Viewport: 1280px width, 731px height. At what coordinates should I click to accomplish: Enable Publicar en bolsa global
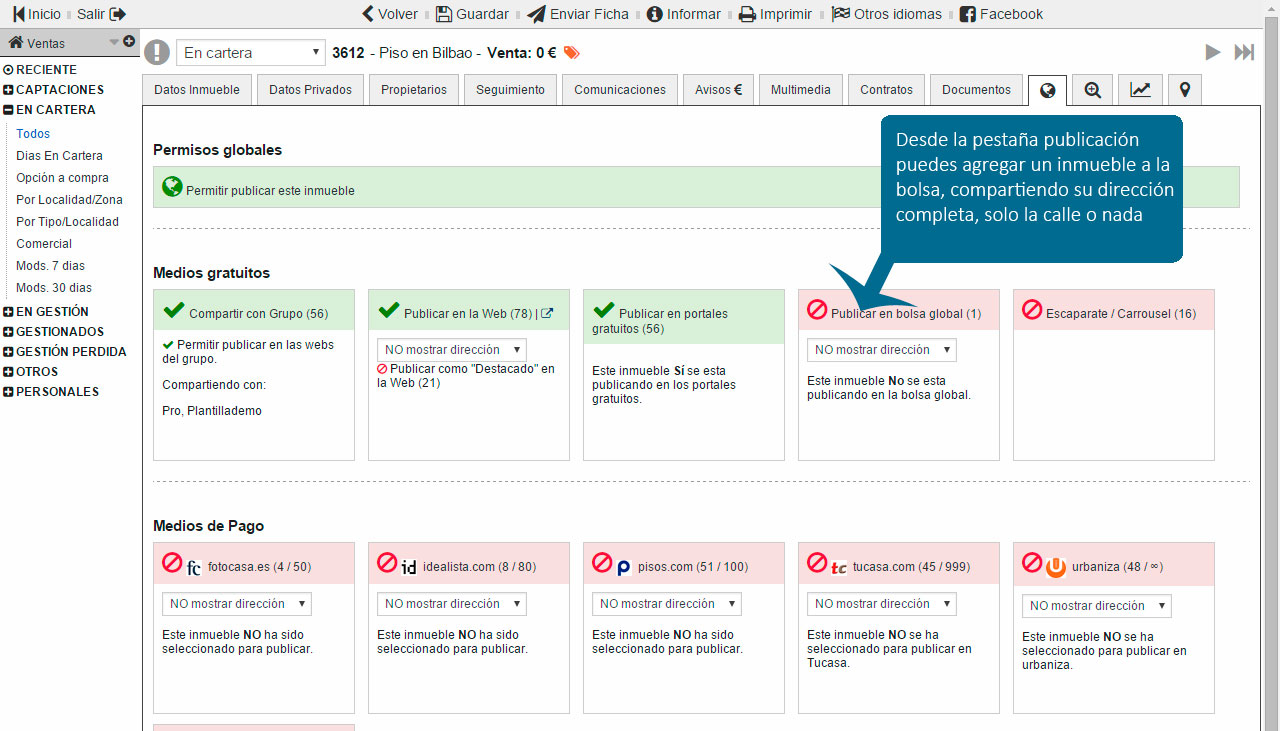point(817,311)
